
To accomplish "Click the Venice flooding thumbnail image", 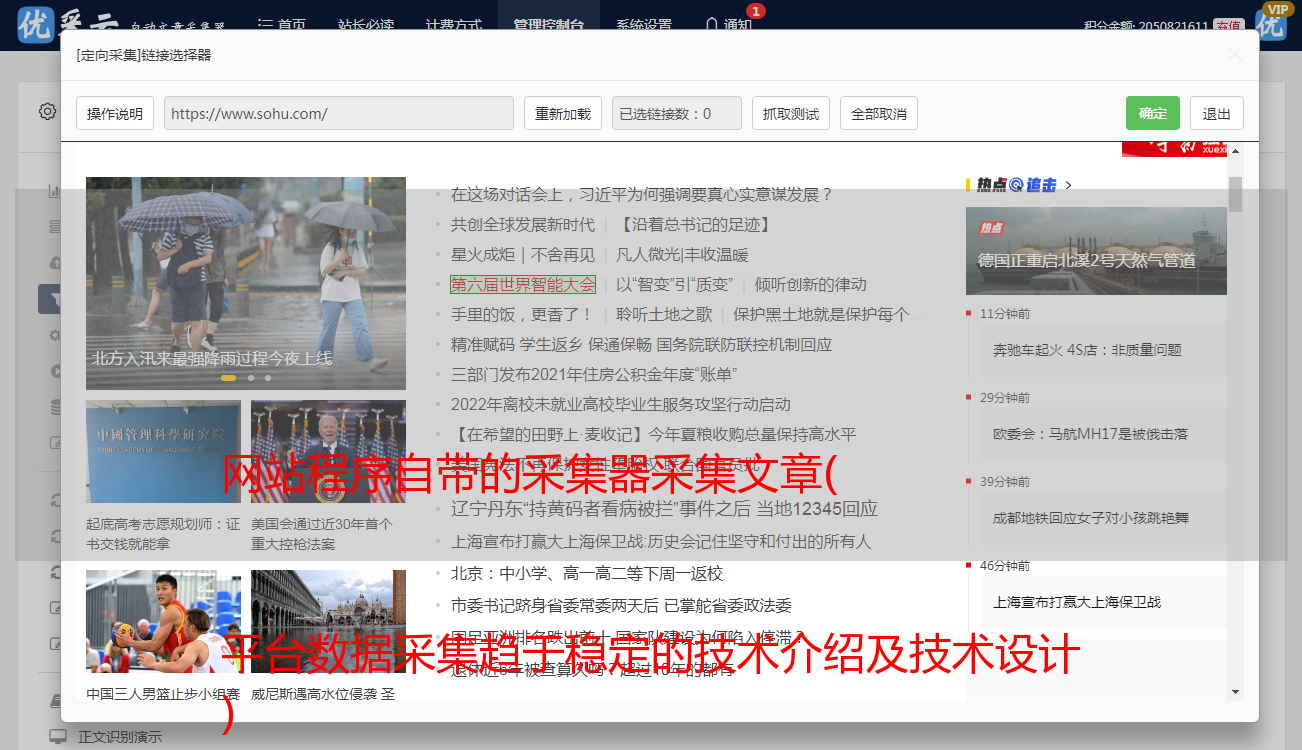I will click(x=328, y=621).
